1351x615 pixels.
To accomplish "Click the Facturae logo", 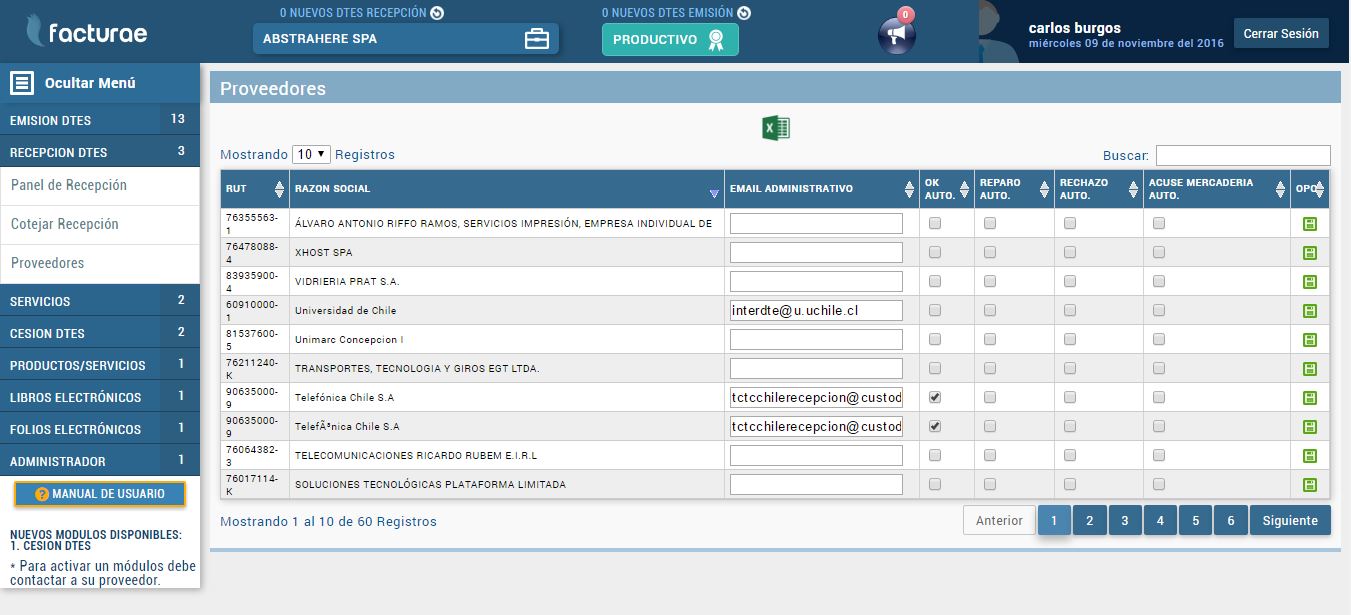I will point(86,31).
